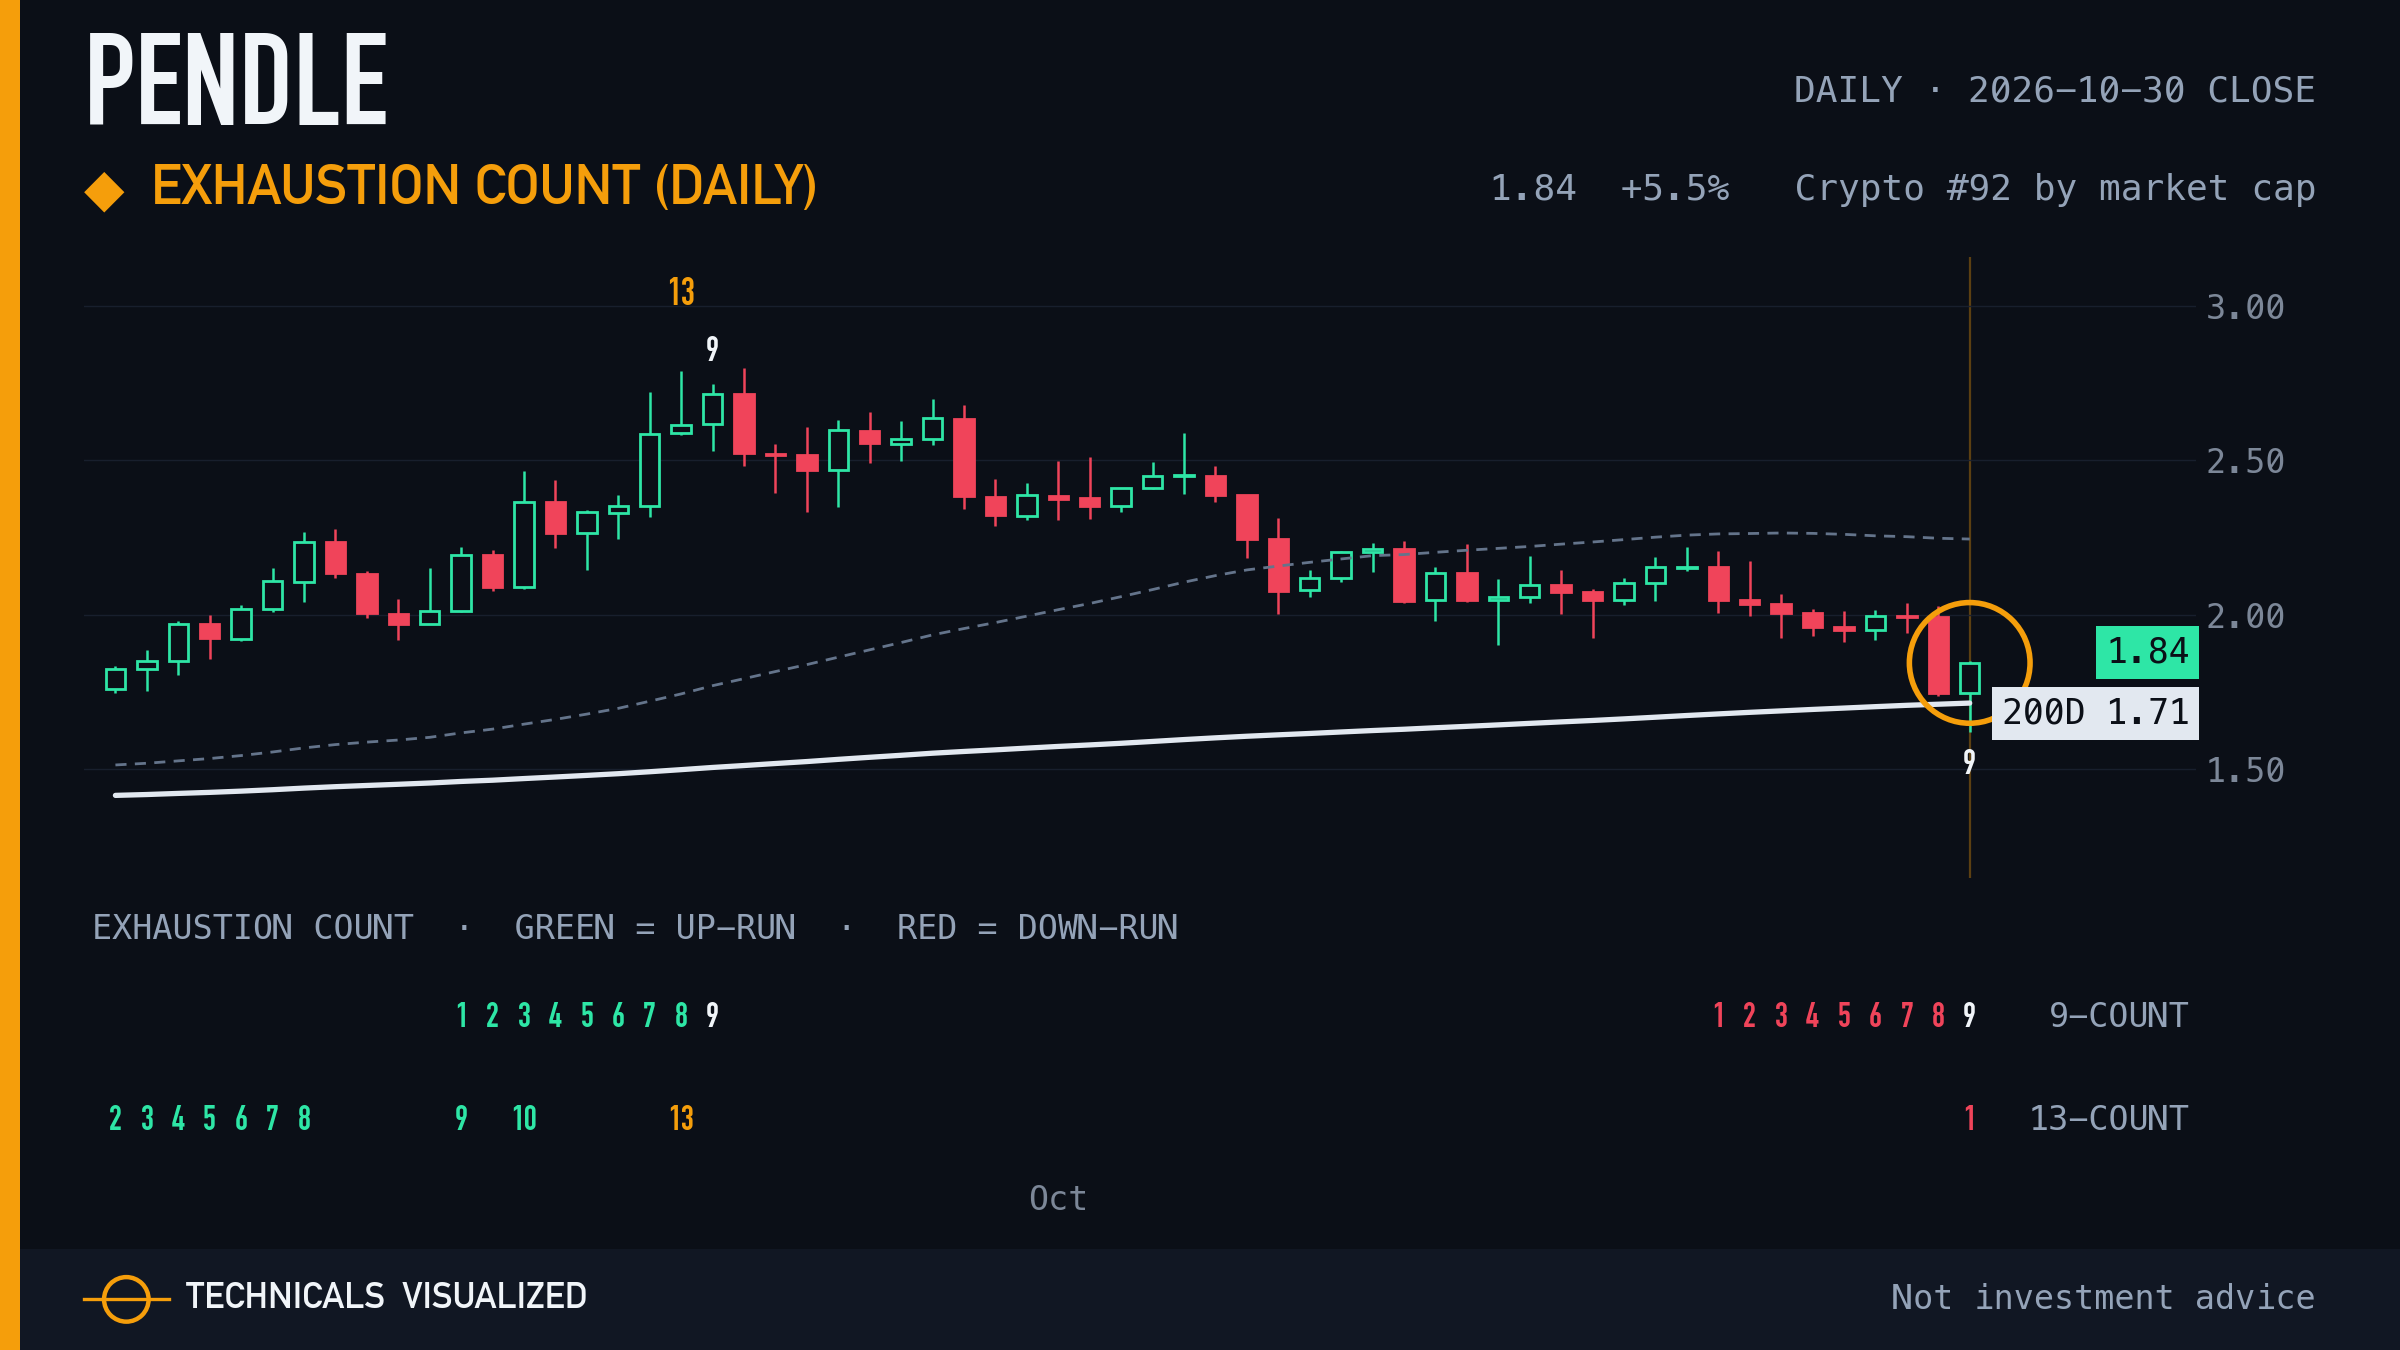Click the TECHNICALS VISUALIZED brand text
The width and height of the screenshot is (2400, 1350).
click(x=386, y=1297)
